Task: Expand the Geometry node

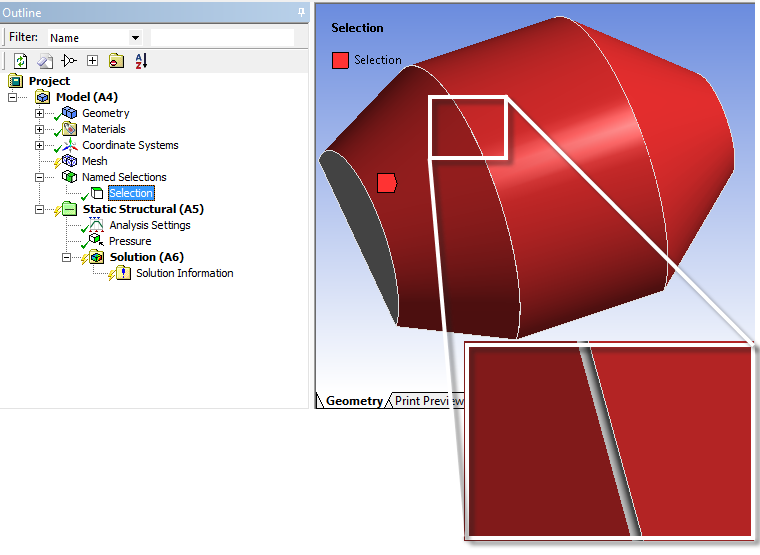Action: click(x=39, y=113)
